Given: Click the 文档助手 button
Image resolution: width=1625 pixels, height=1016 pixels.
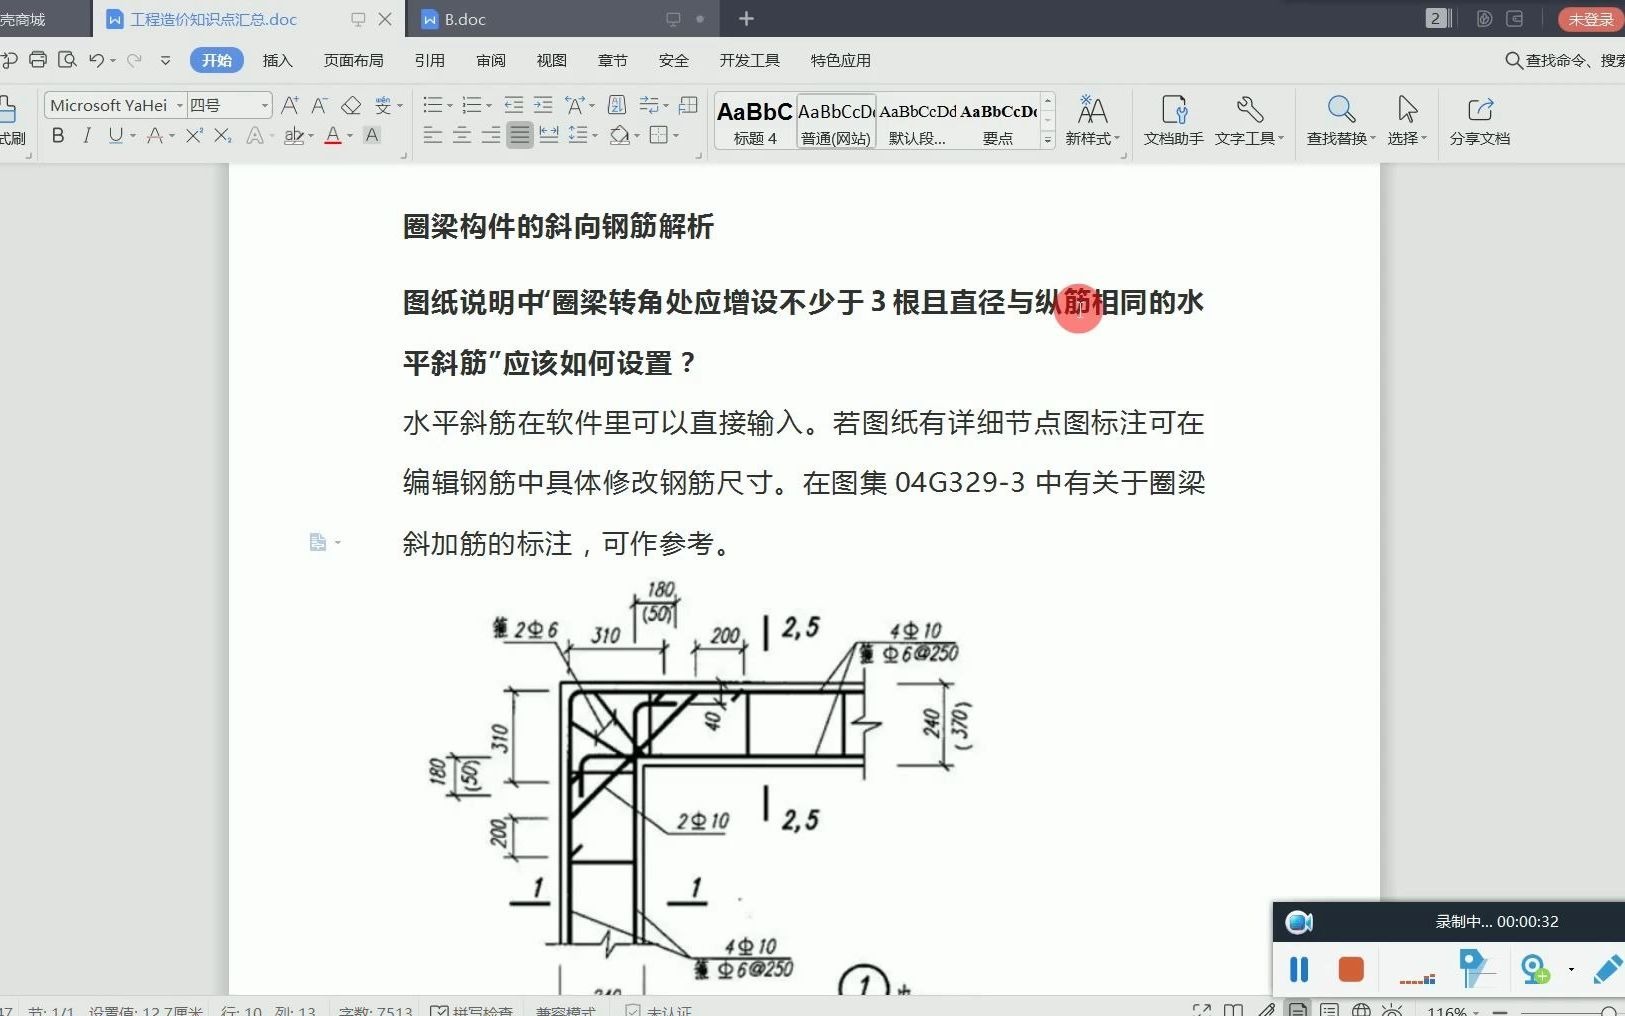Looking at the screenshot, I should (1173, 120).
